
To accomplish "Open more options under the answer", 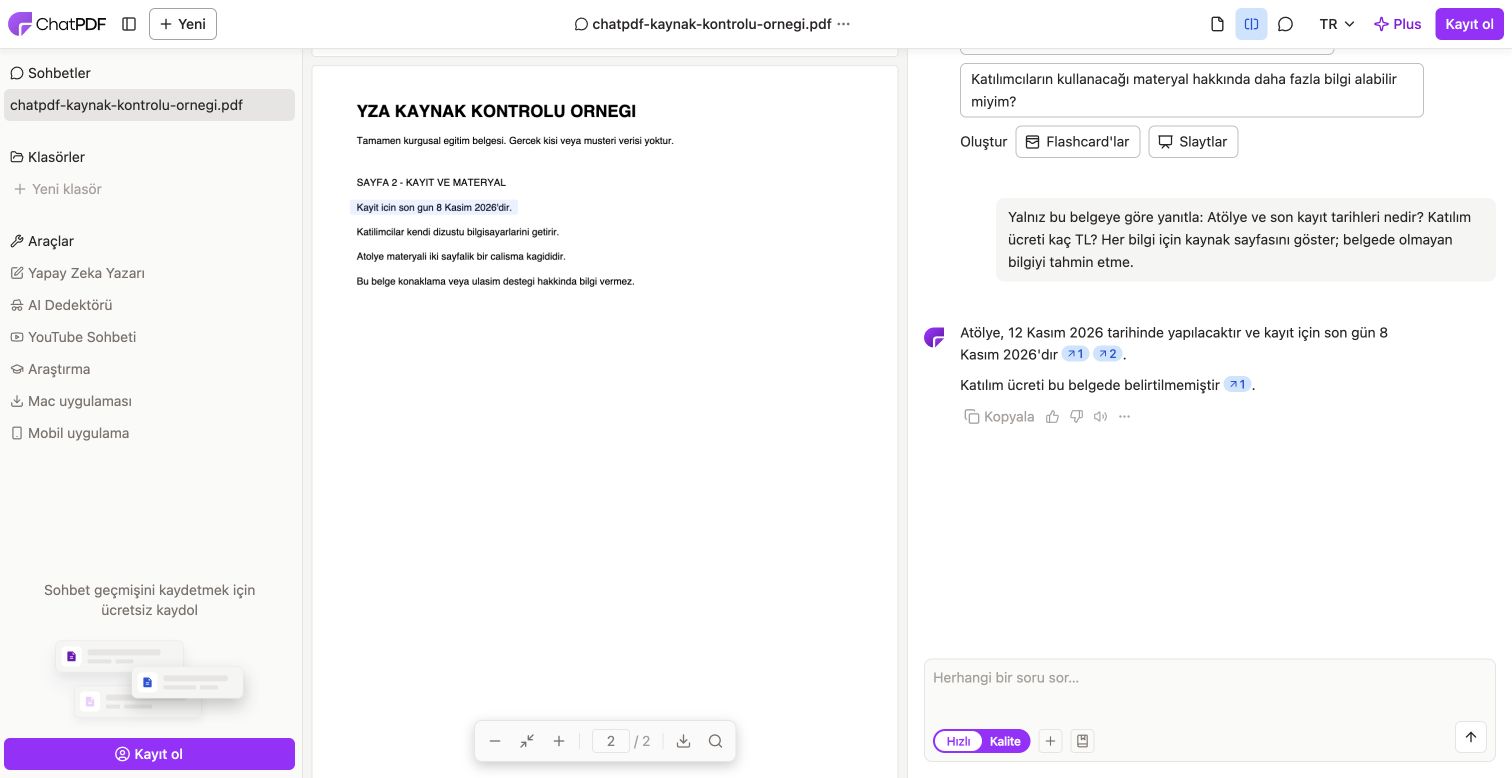I will pyautogui.click(x=1124, y=416).
